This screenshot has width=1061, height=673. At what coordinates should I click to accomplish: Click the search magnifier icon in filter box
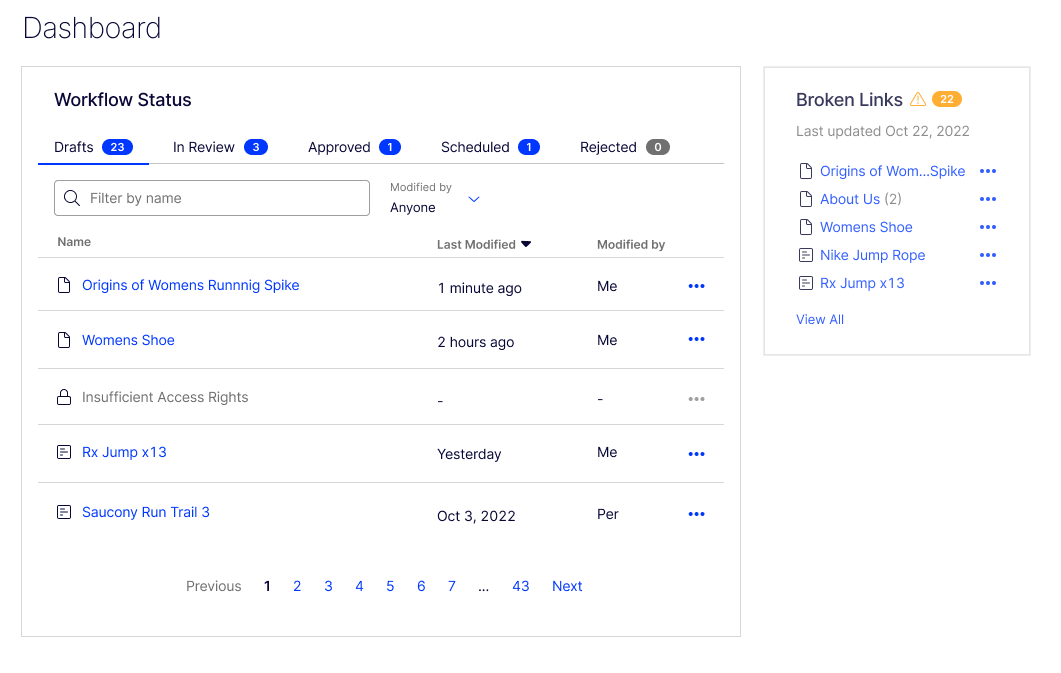coord(72,198)
